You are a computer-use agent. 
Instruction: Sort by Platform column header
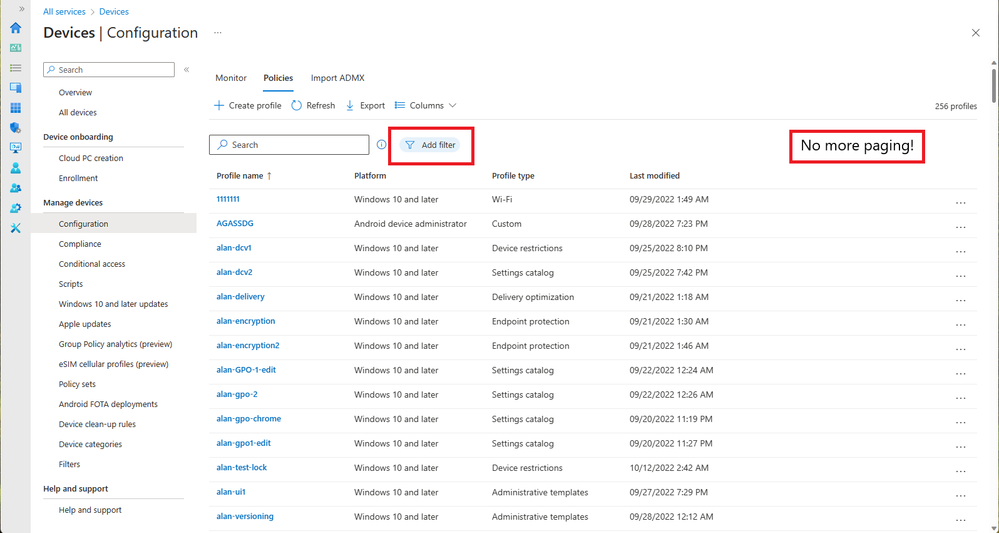[x=370, y=176]
